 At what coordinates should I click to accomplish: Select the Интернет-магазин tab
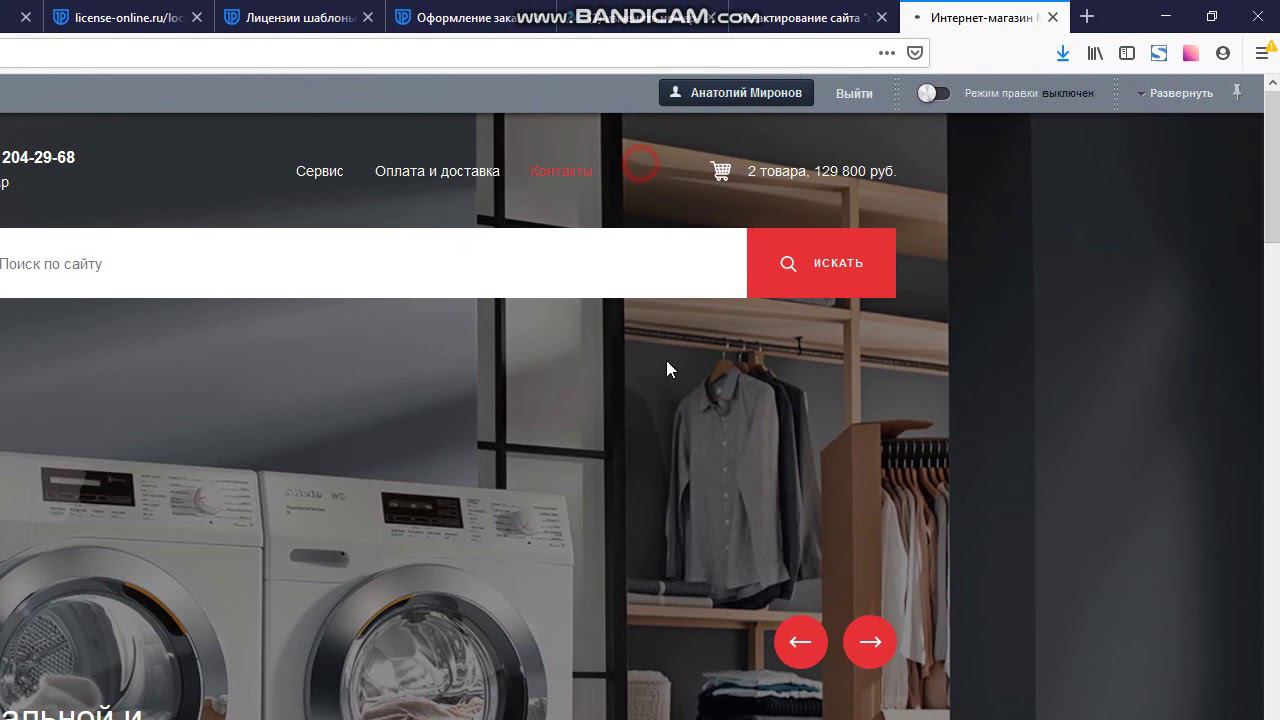[x=985, y=17]
